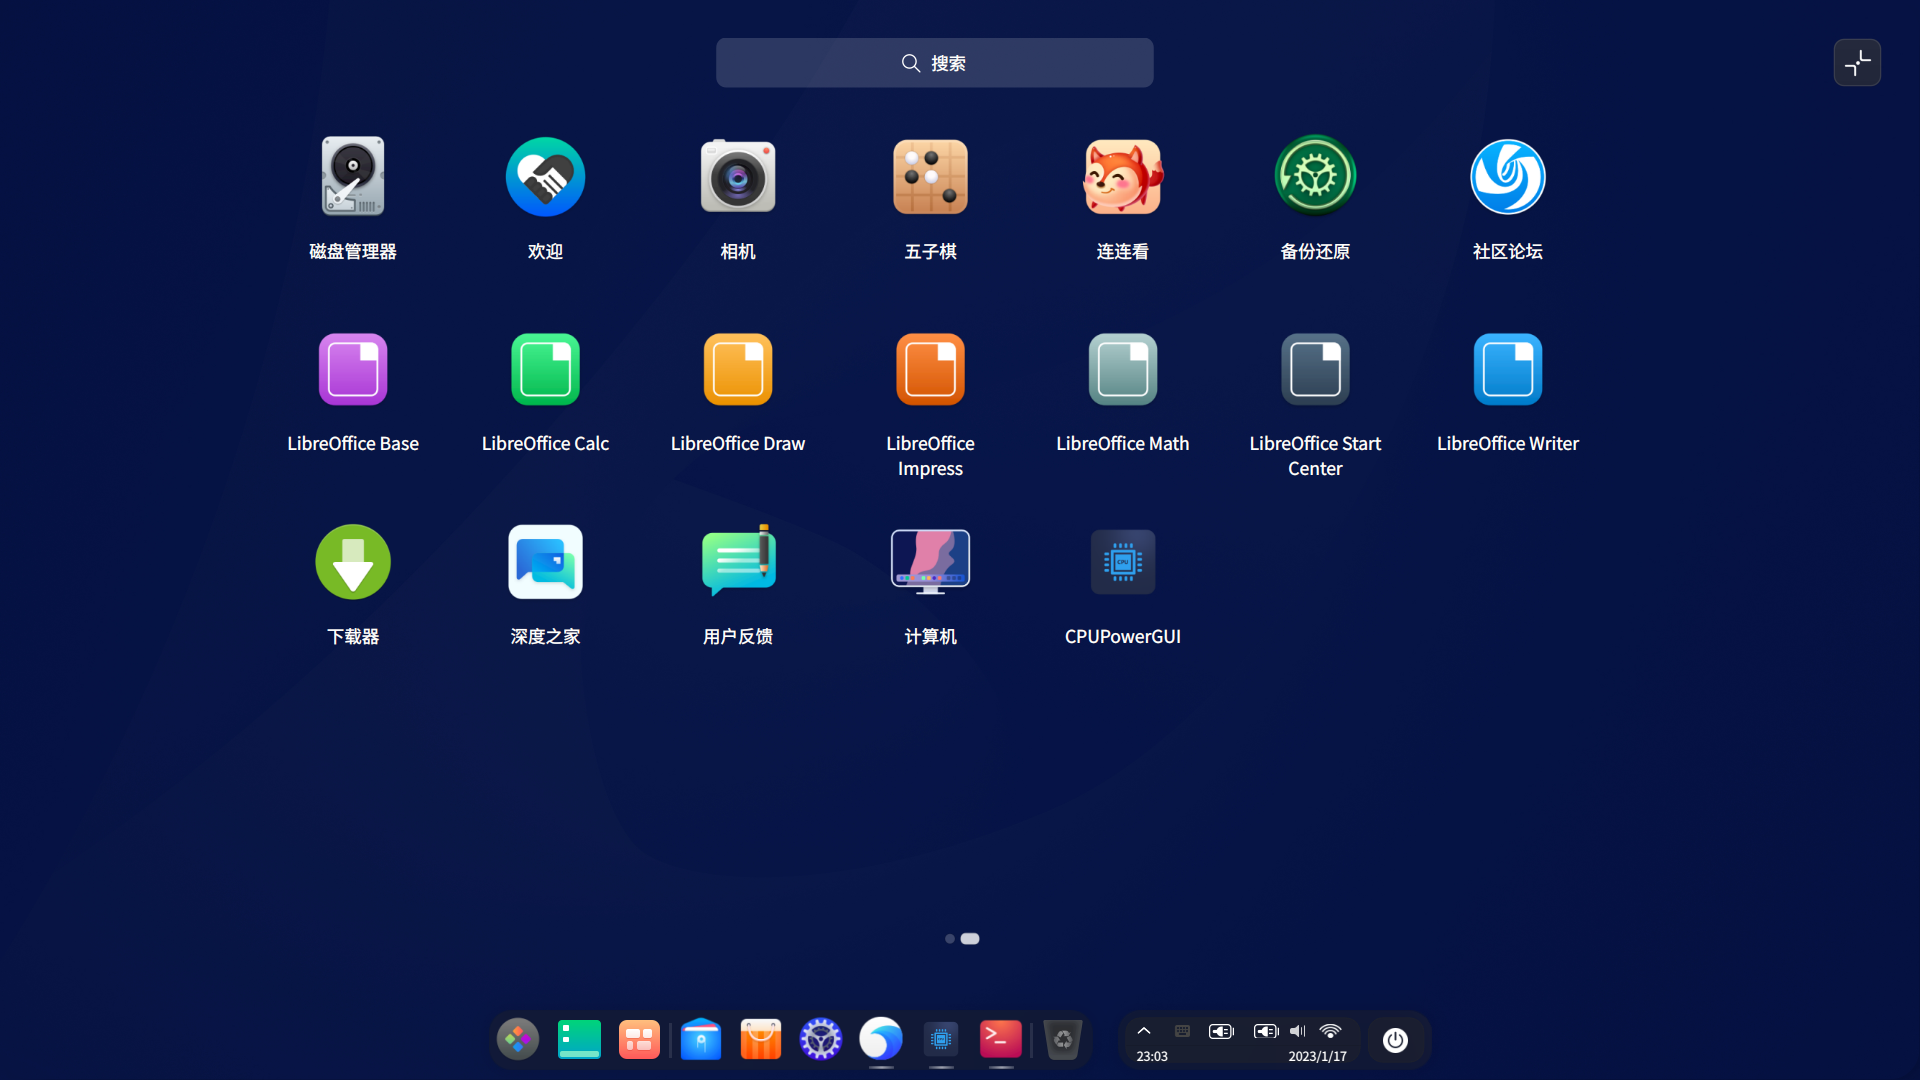Click the 搜索 search field
This screenshot has width=1920, height=1080.
934,63
